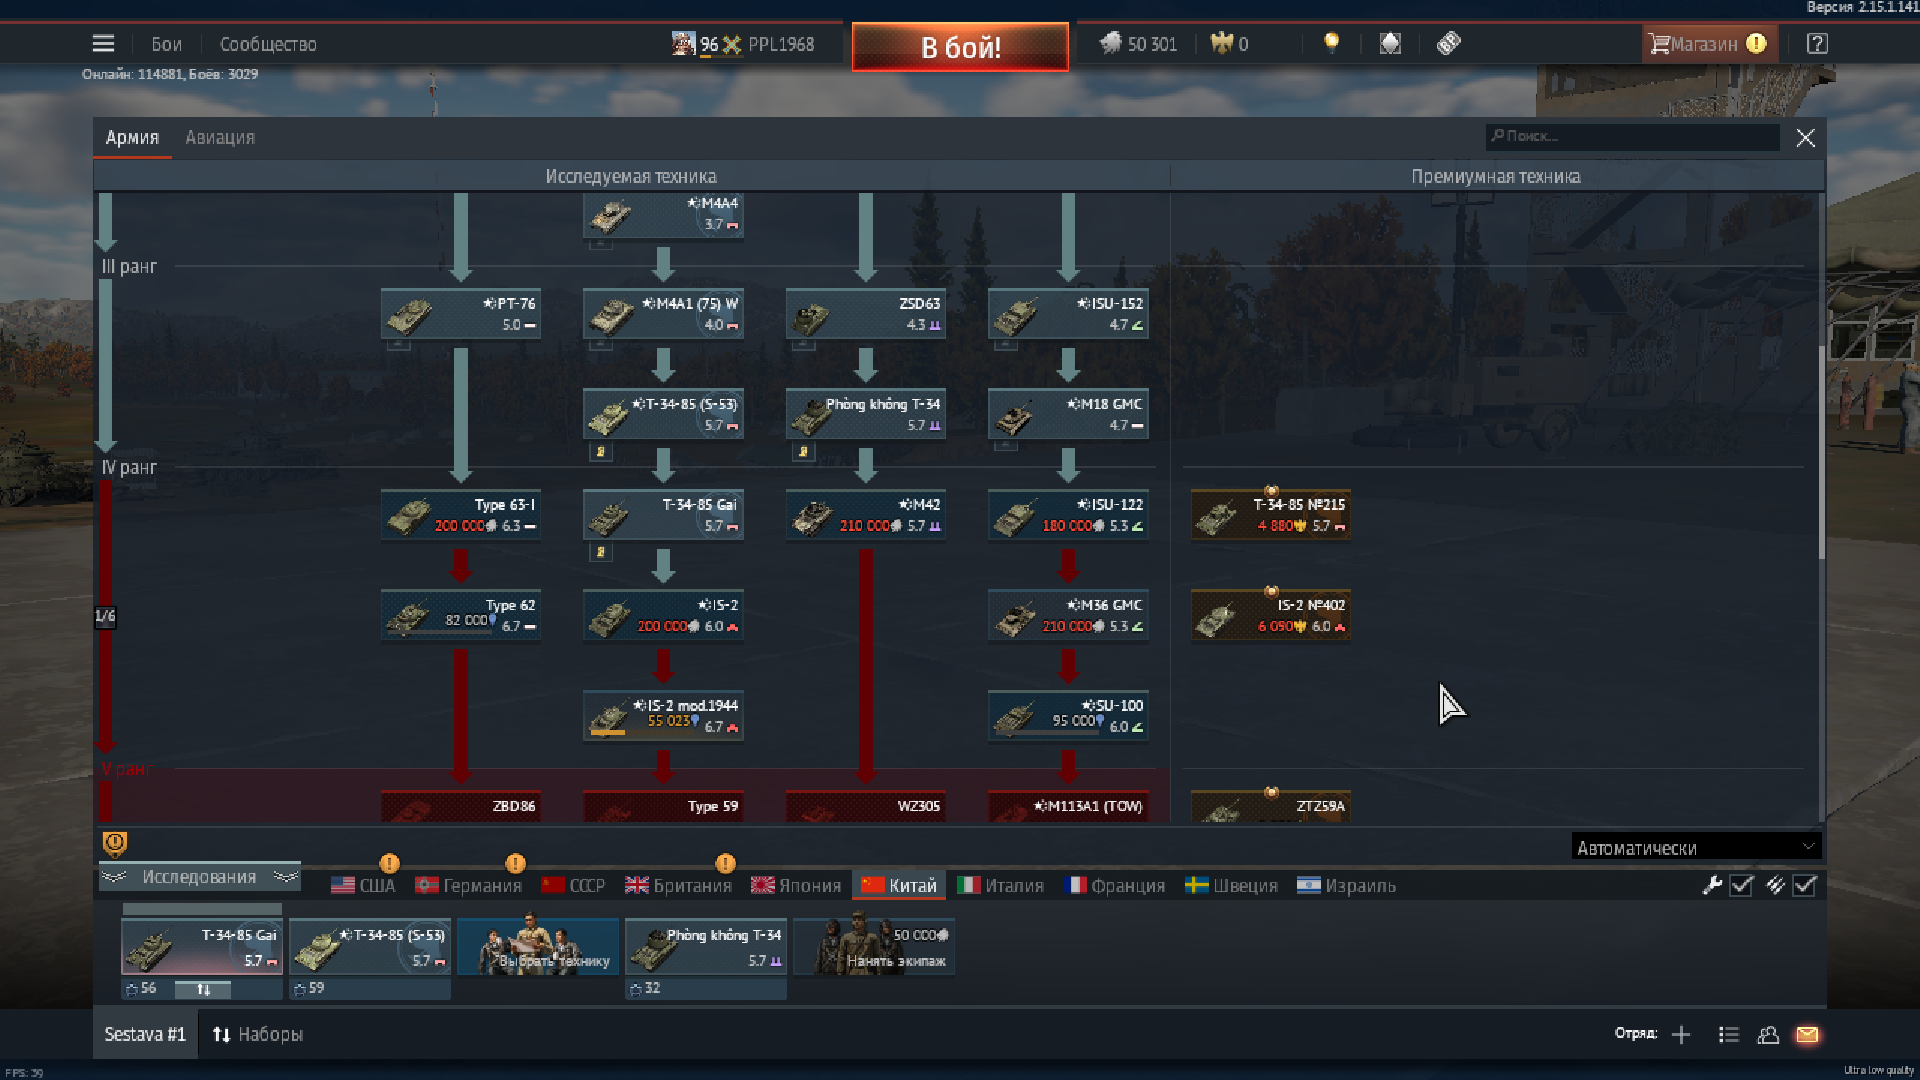Select T-34-85 Gai in research tree
Image resolution: width=1920 pixels, height=1080 pixels.
[x=663, y=515]
